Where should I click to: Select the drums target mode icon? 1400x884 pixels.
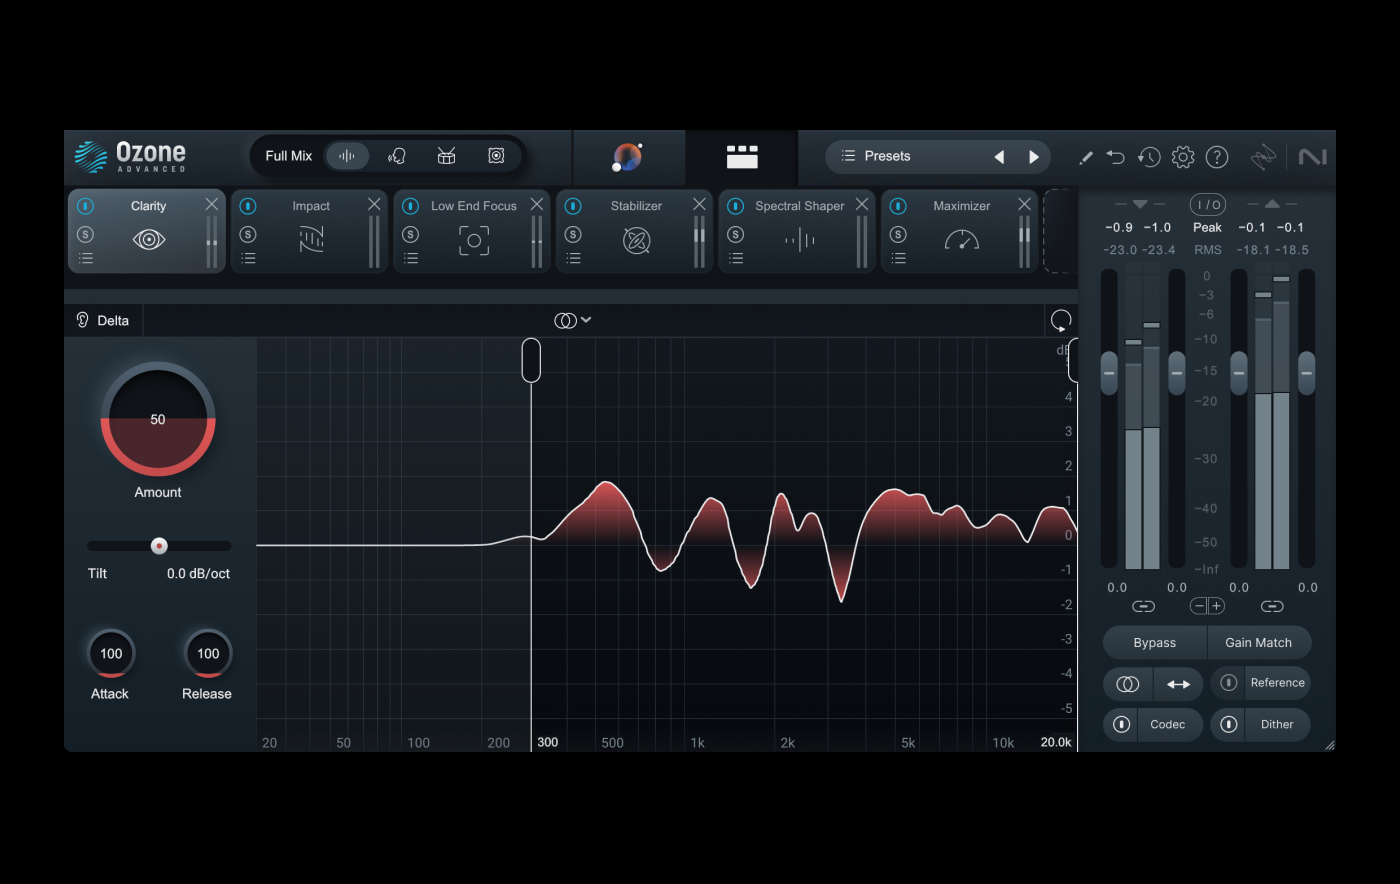click(x=446, y=156)
